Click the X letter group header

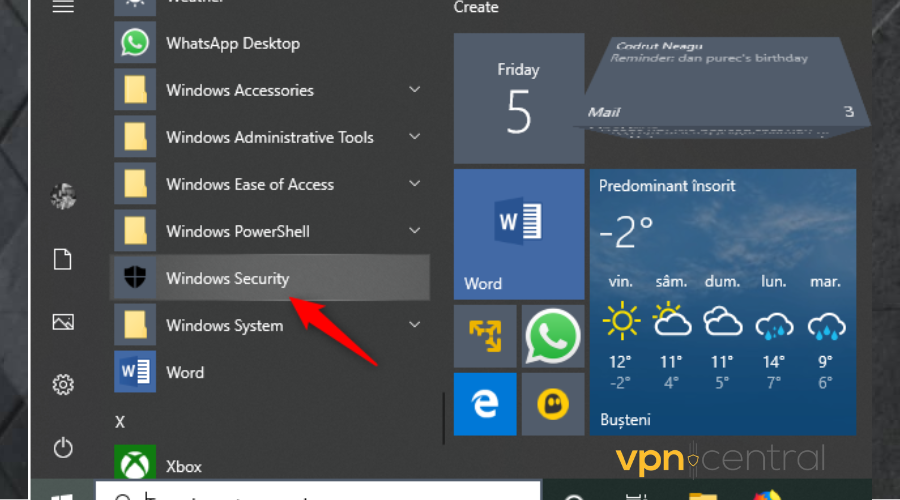click(x=119, y=422)
